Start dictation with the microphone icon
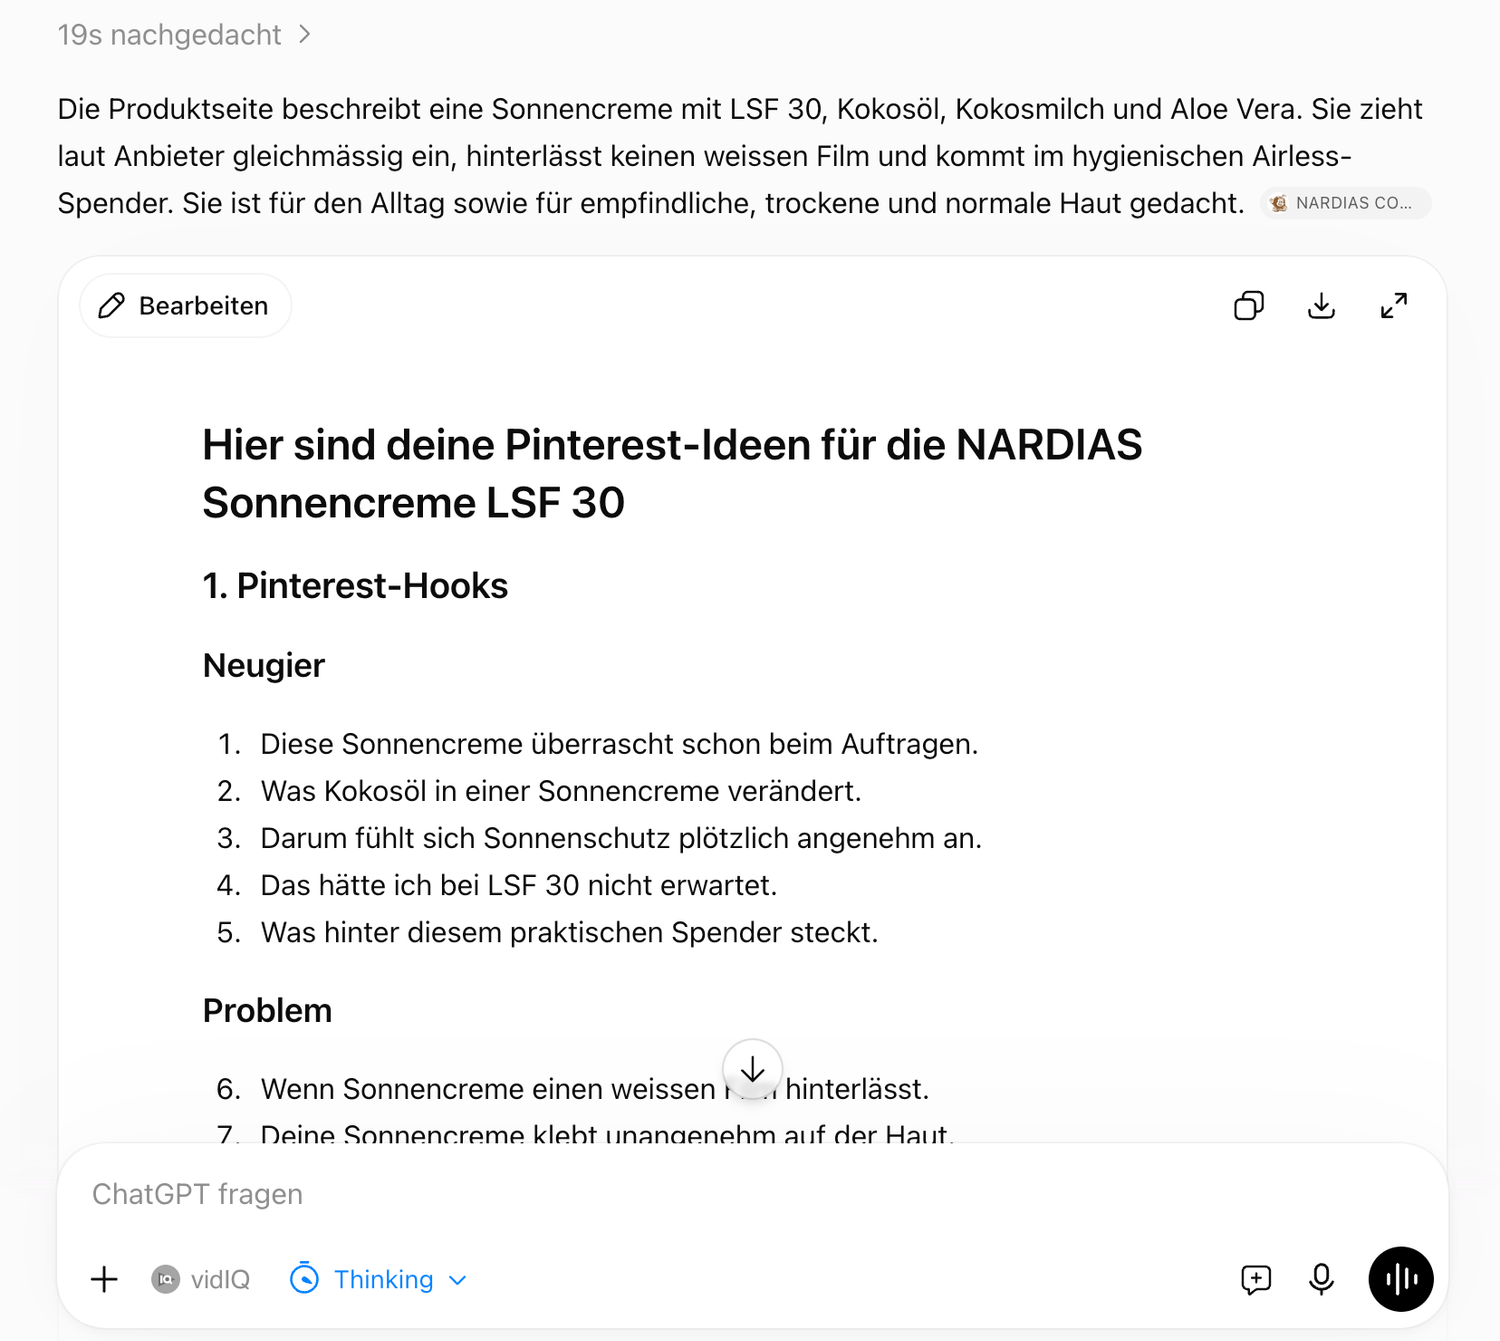Screen dimensions: 1500x1341 pyautogui.click(x=1321, y=1279)
